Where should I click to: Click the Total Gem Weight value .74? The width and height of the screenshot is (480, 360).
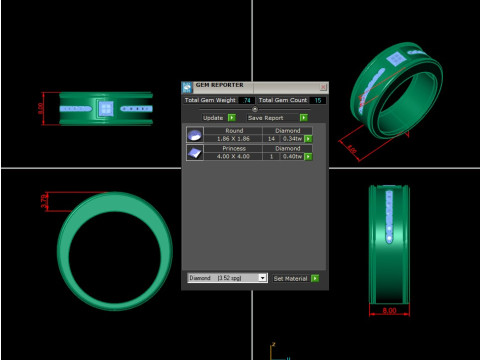247,100
